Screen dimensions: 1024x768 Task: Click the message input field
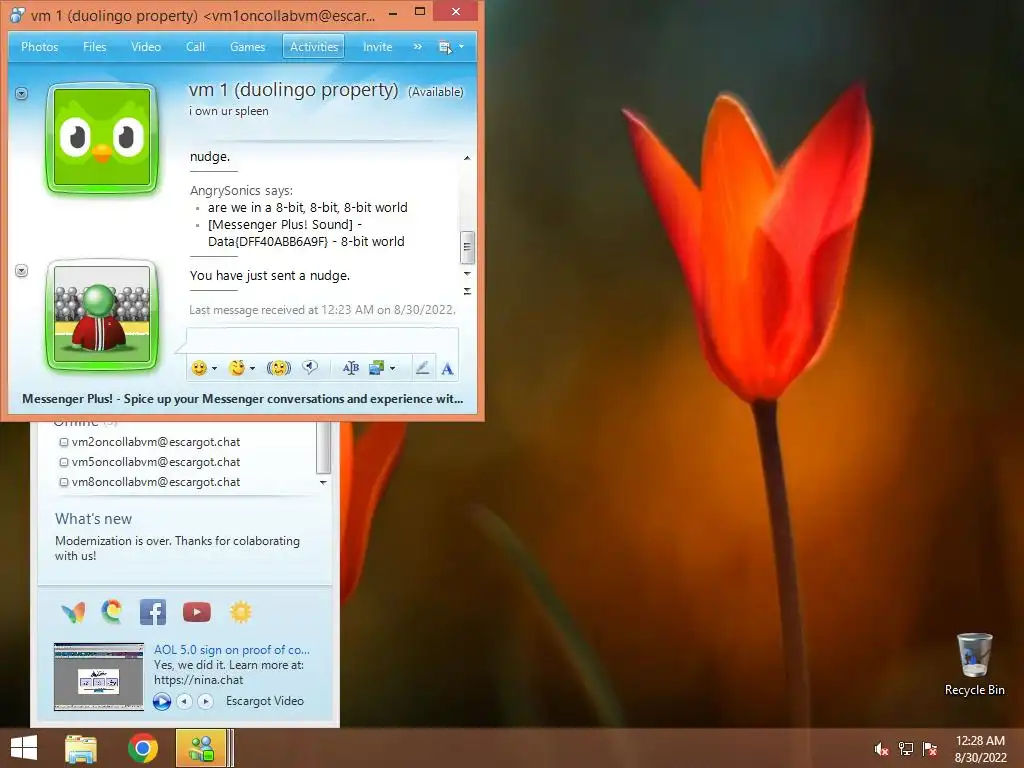click(323, 341)
